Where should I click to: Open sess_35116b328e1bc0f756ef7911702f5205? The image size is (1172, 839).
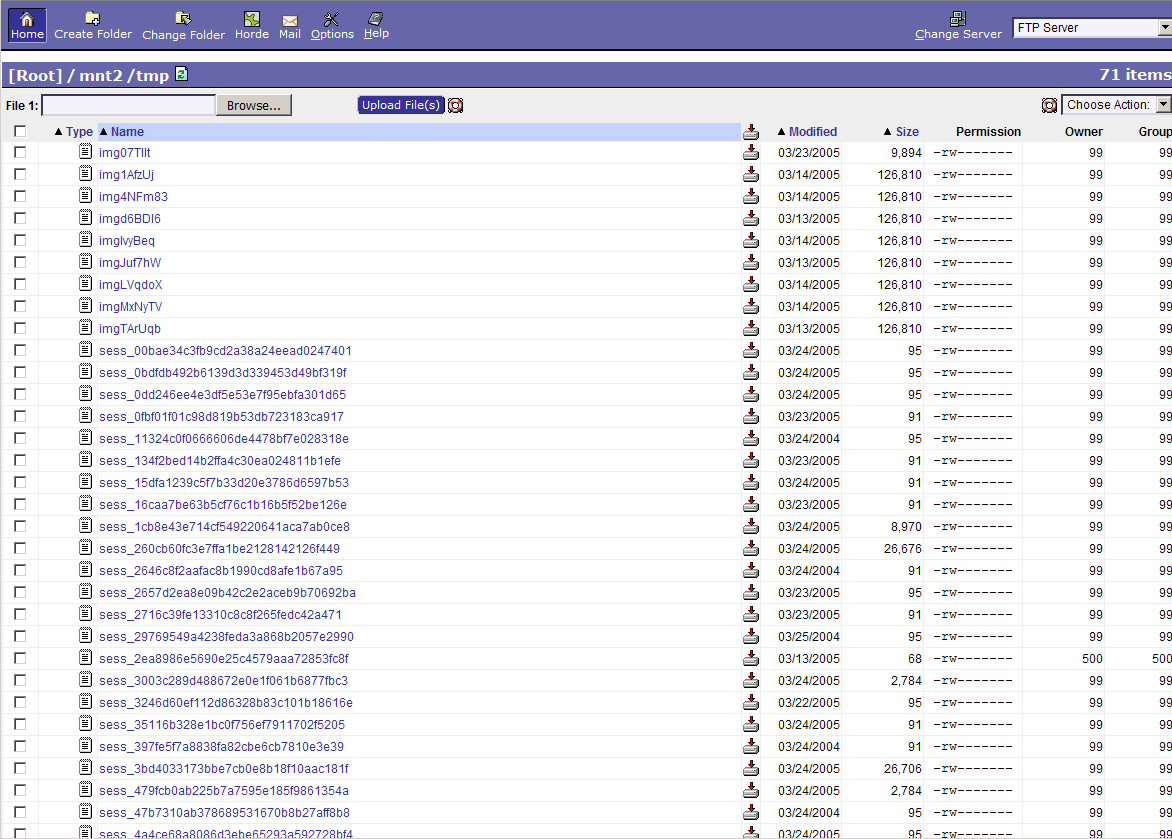click(x=222, y=725)
